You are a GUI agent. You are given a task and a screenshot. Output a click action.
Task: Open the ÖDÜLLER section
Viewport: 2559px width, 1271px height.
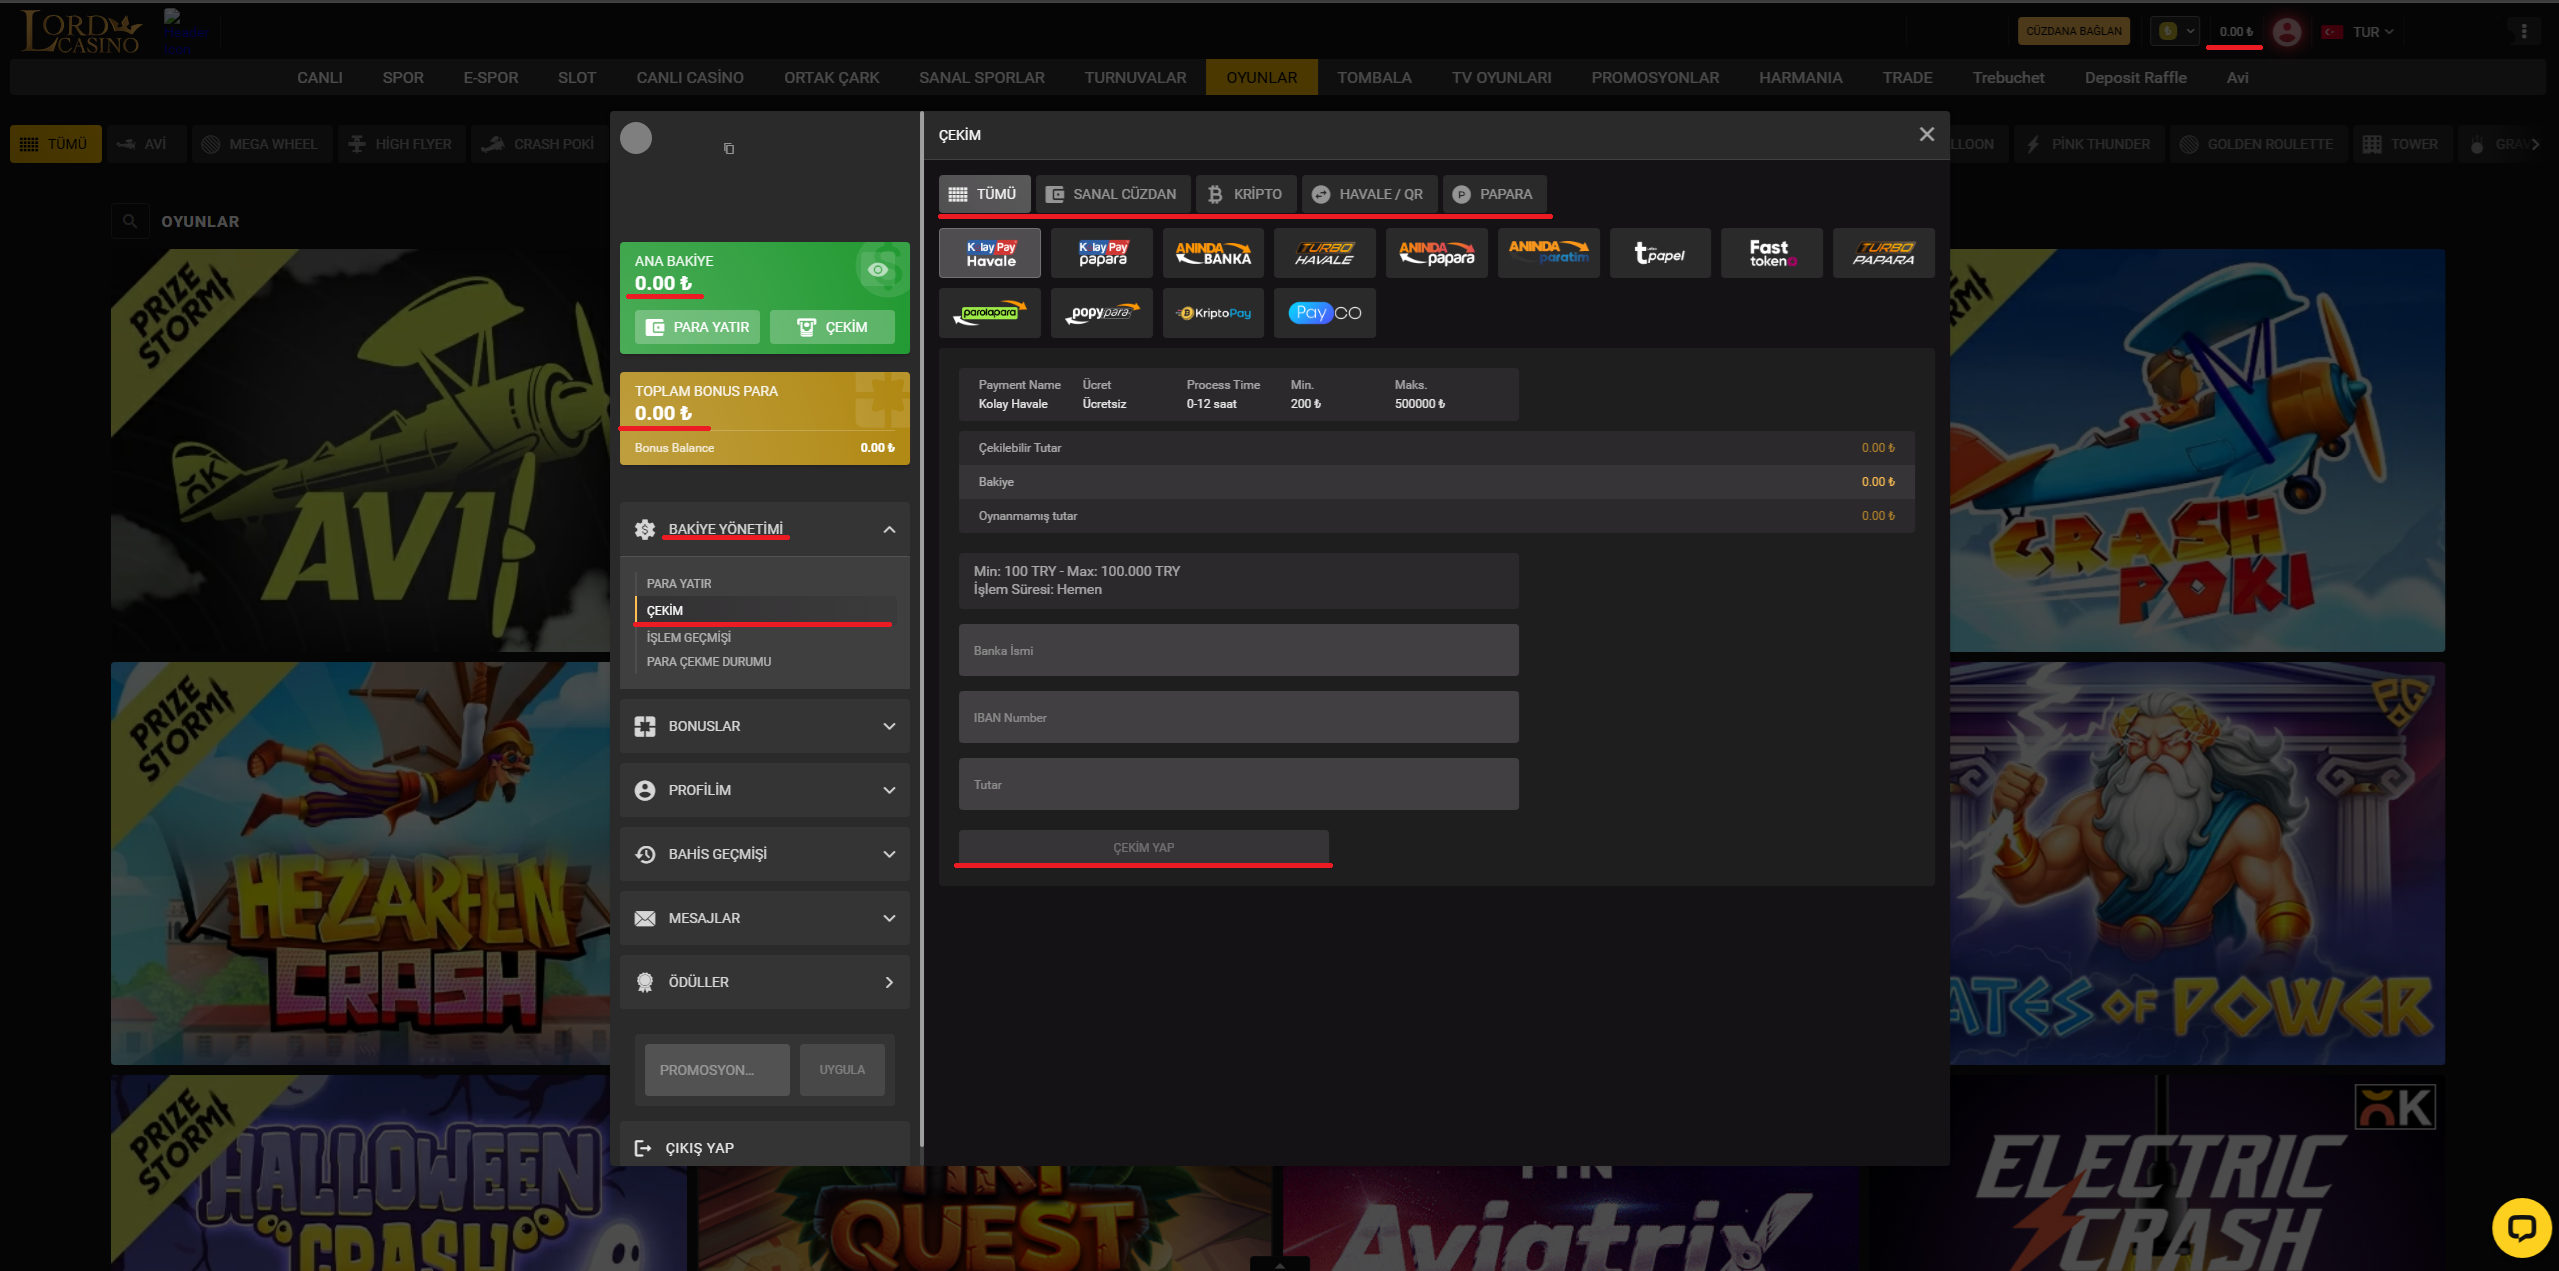[x=765, y=982]
